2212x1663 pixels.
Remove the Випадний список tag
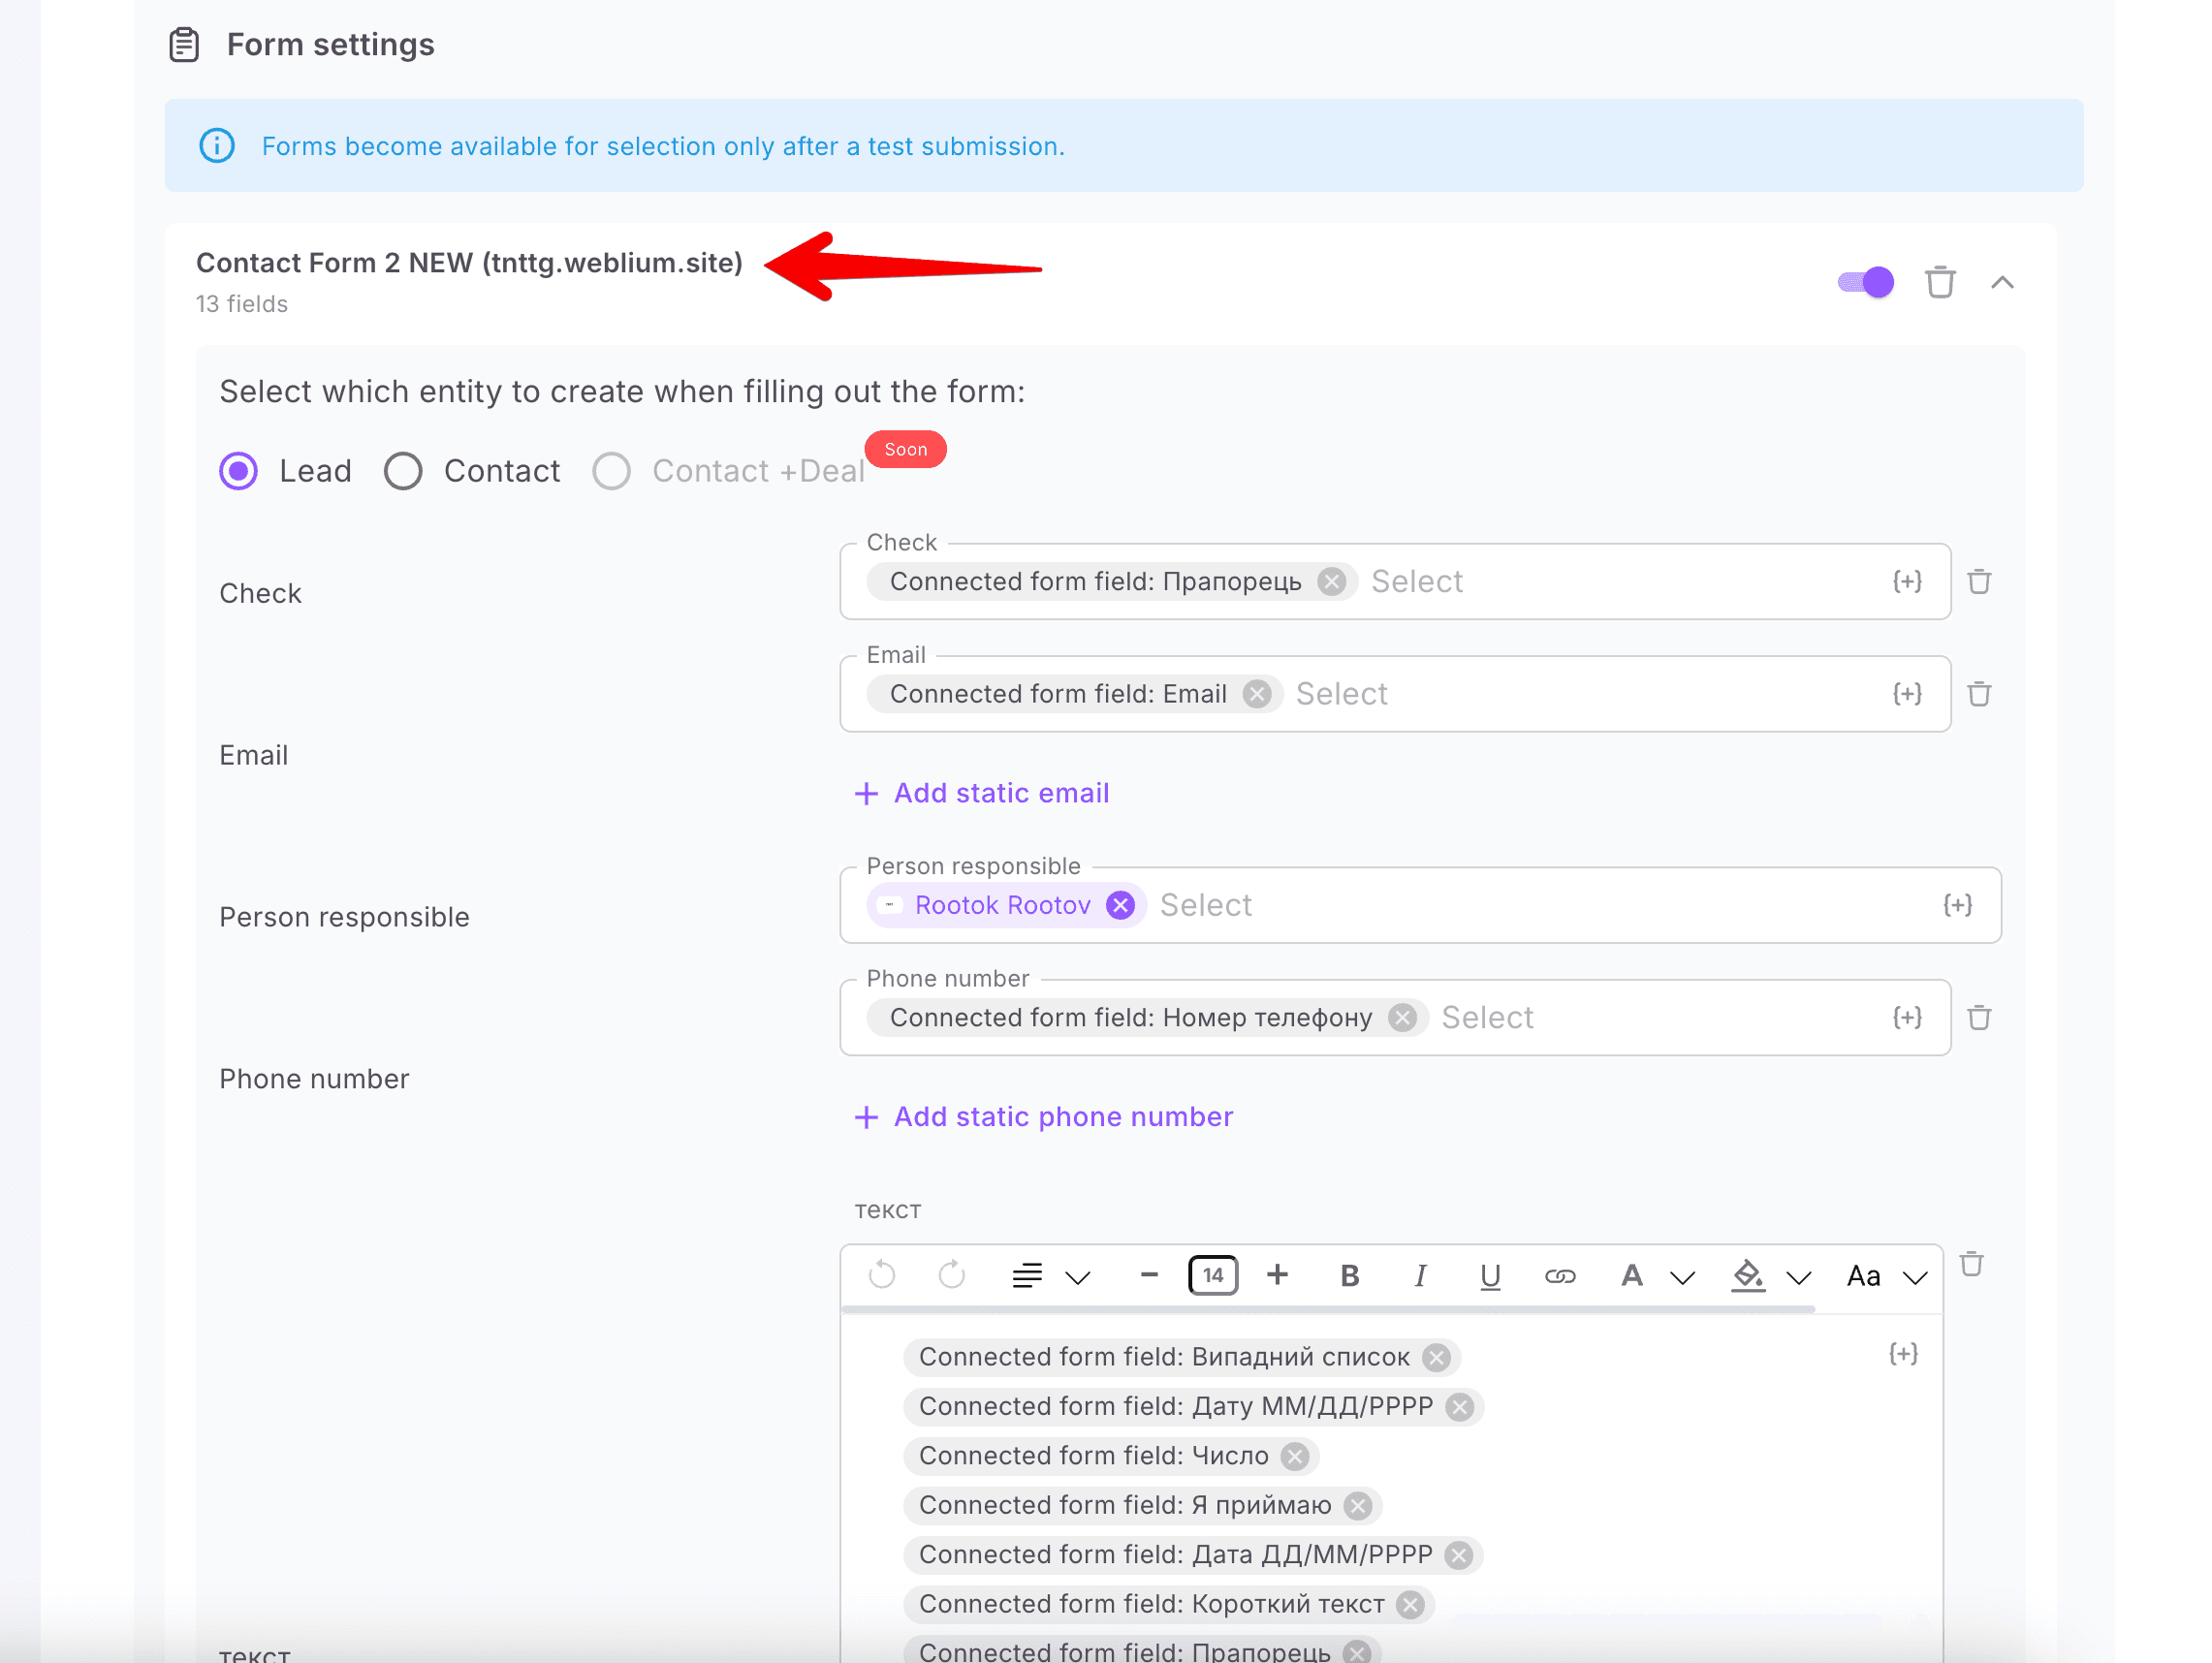(1437, 1358)
